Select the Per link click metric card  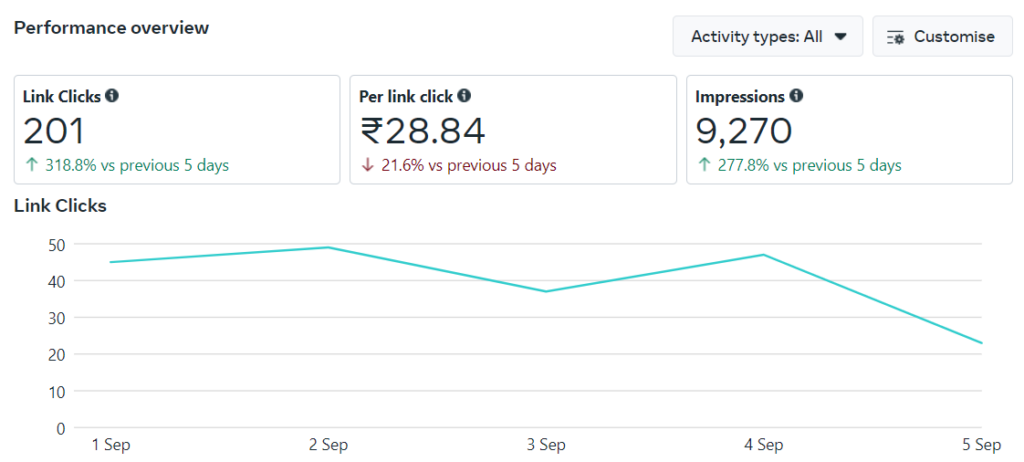[513, 129]
